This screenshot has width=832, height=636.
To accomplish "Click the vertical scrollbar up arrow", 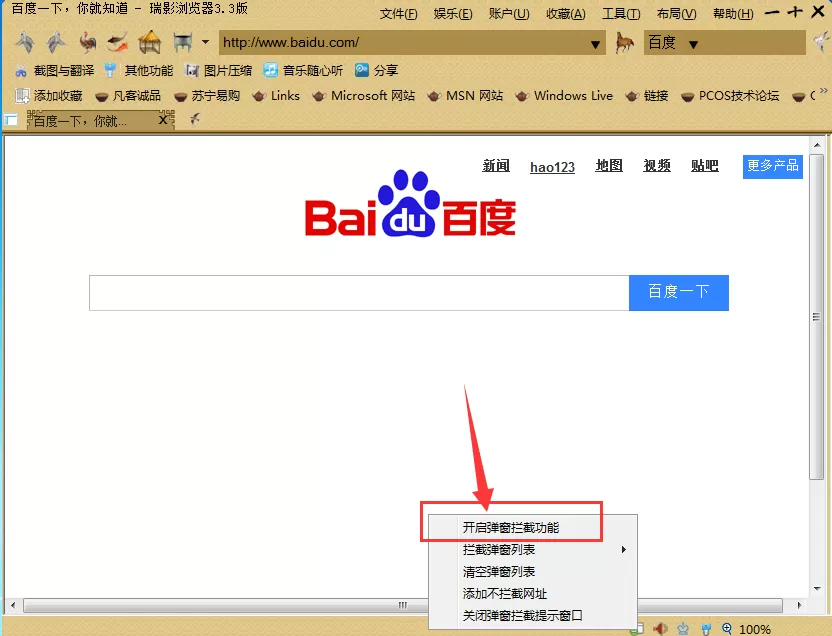I will 817,145.
